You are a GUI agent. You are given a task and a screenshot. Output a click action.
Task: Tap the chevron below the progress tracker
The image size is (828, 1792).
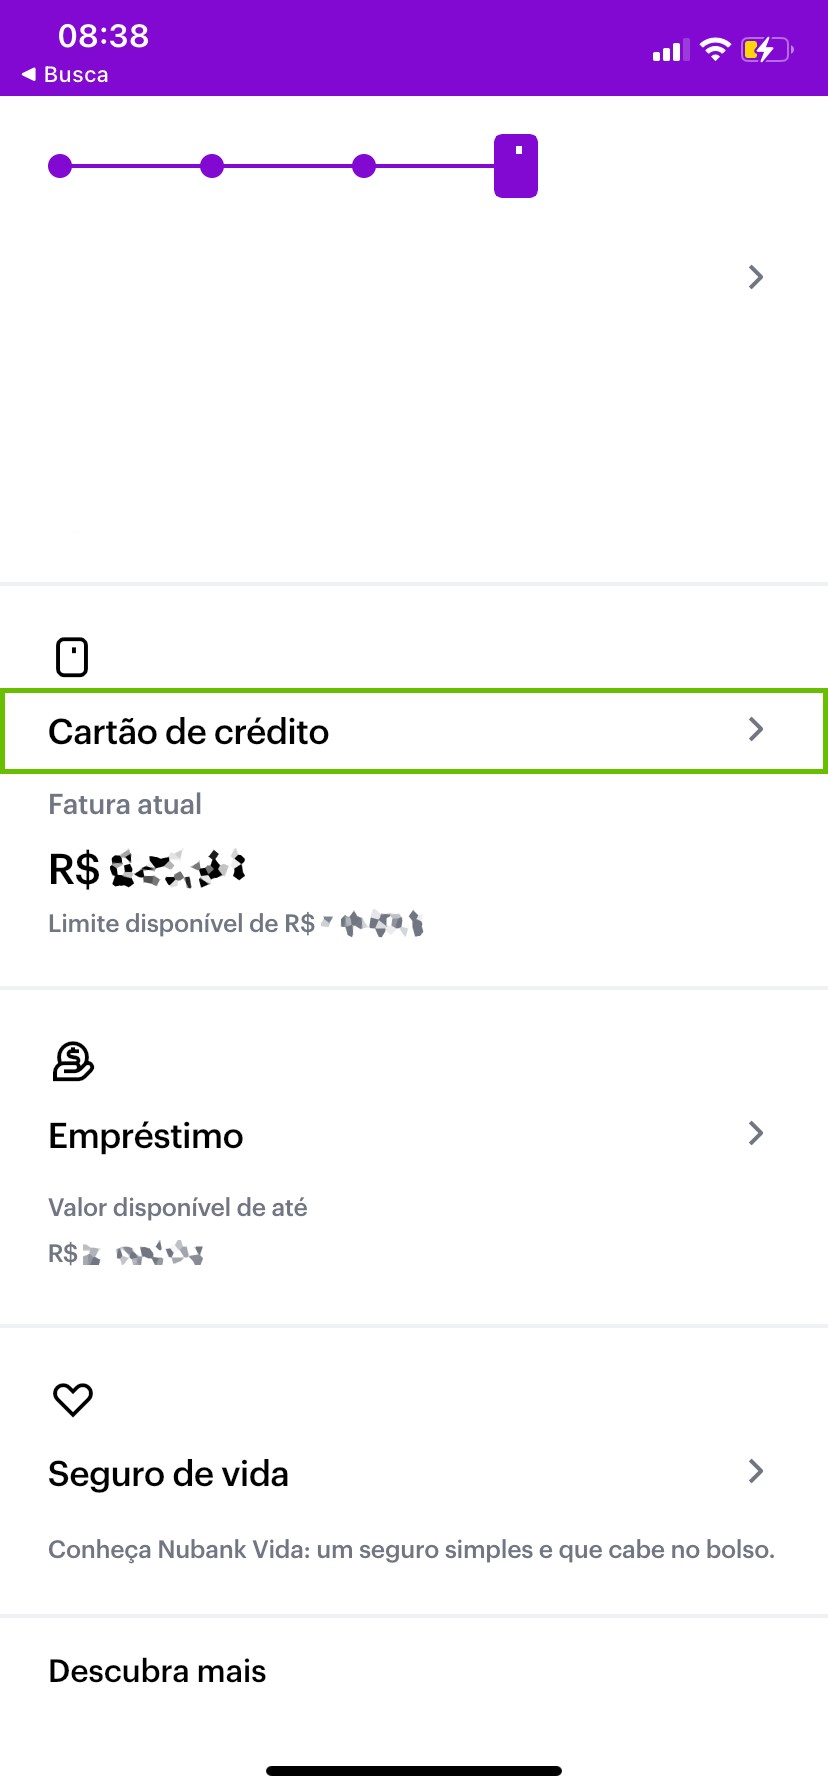pyautogui.click(x=756, y=277)
